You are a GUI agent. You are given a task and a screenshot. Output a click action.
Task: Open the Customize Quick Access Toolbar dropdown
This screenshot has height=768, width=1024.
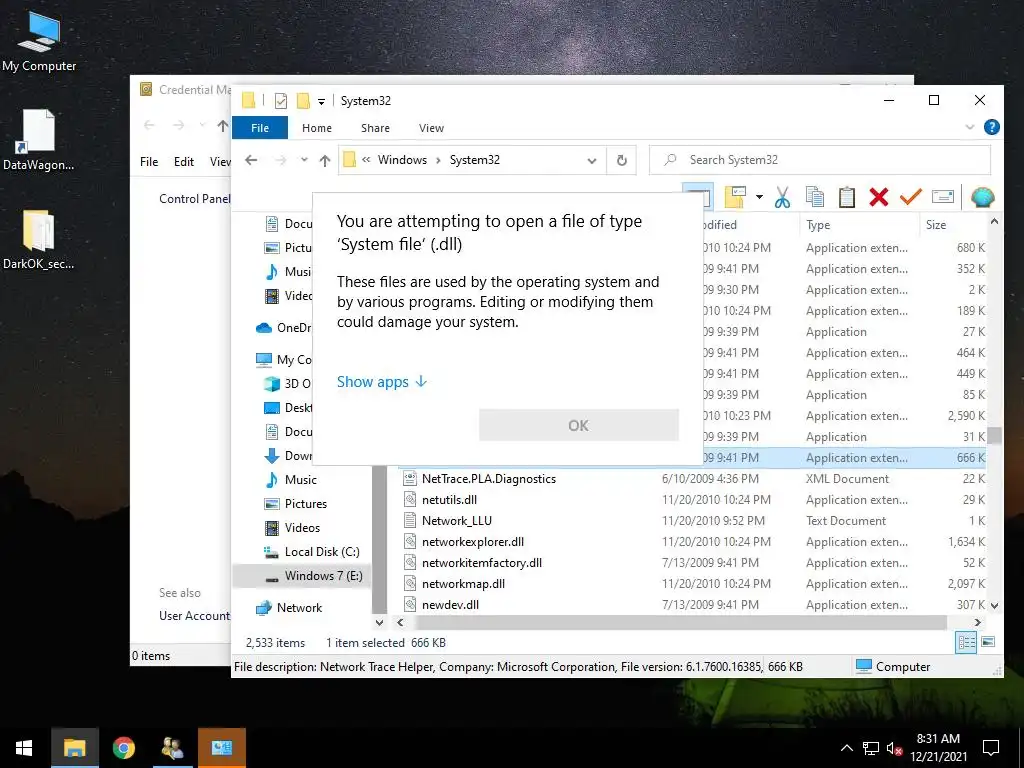321,101
